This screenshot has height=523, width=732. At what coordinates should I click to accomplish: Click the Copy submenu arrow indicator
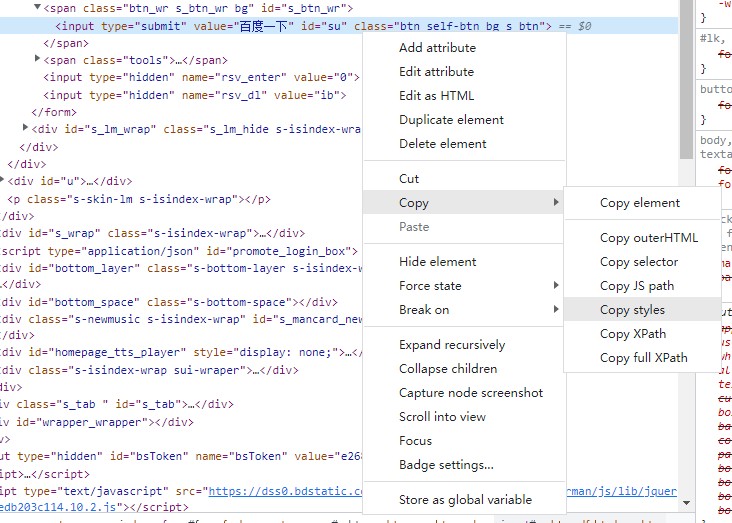point(556,202)
